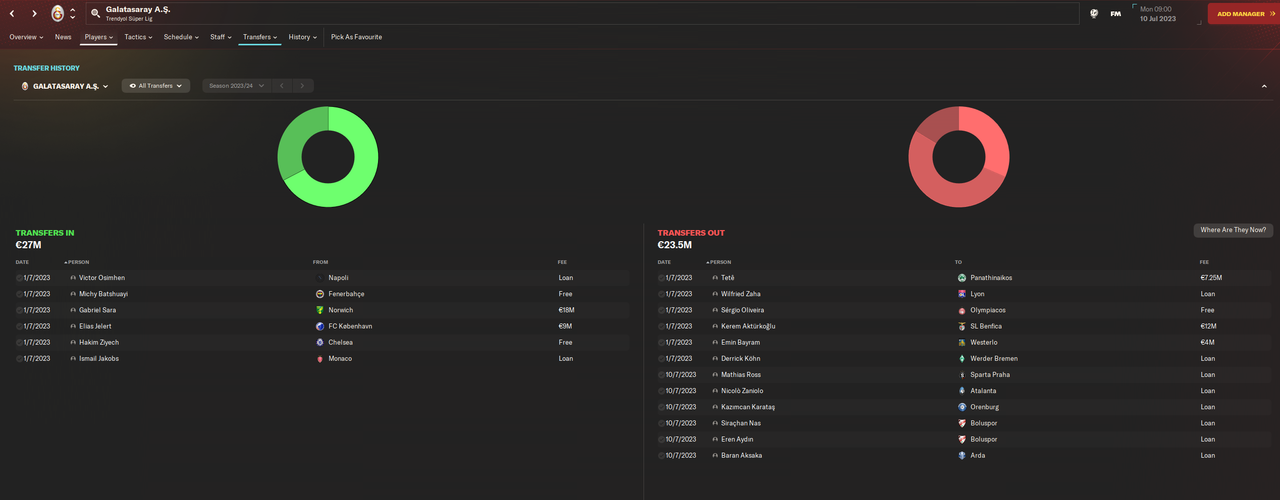Open the News tab
Image resolution: width=1280 pixels, height=500 pixels.
pyautogui.click(x=63, y=37)
